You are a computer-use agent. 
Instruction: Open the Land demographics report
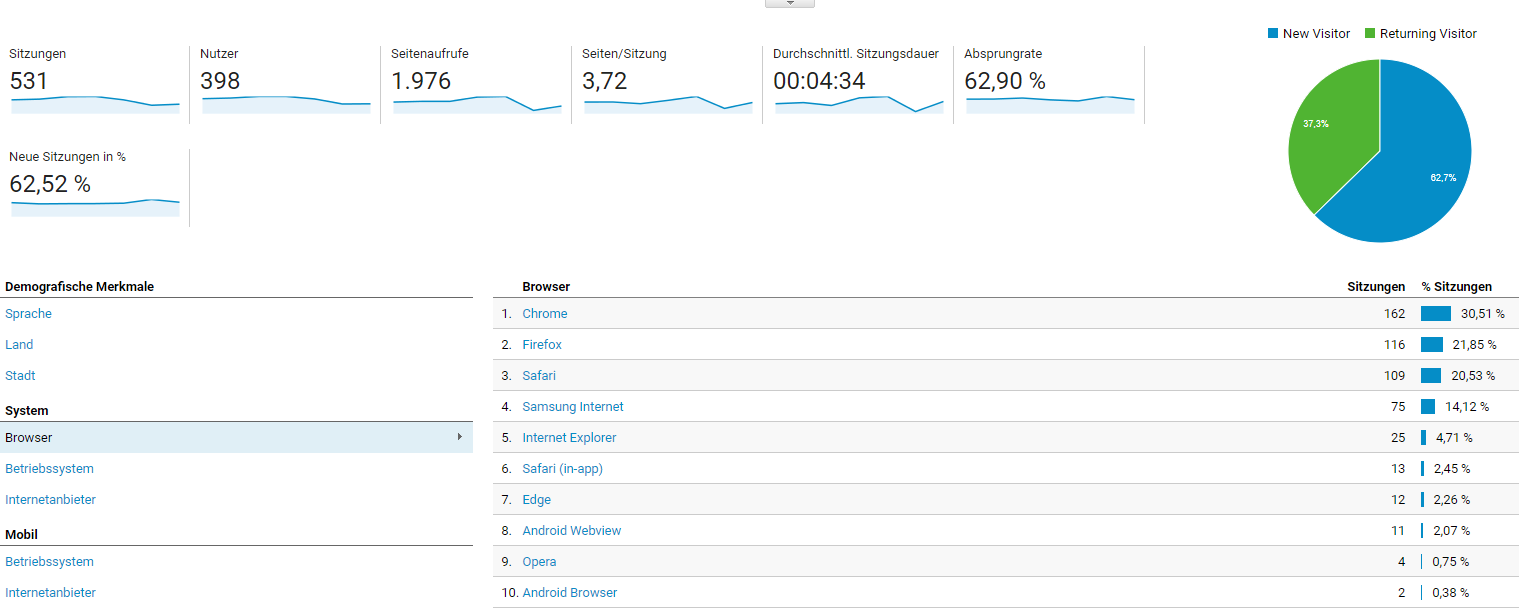18,344
